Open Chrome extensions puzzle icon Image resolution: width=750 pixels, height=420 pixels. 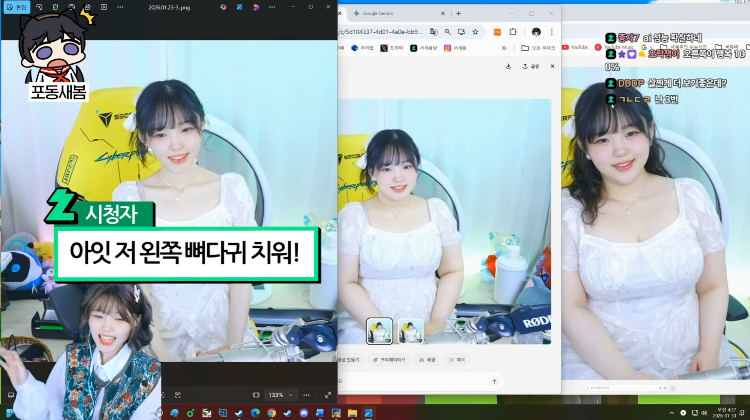tap(513, 32)
